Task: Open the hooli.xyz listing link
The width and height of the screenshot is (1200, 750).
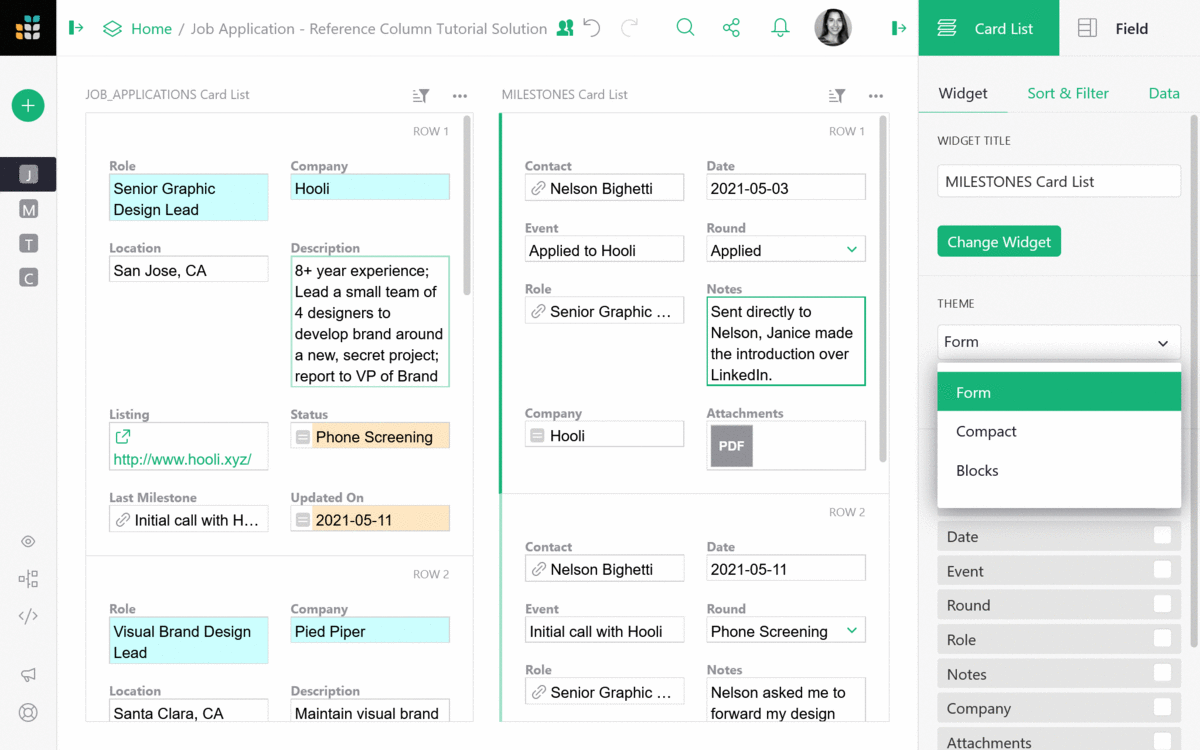Action: pyautogui.click(x=182, y=460)
